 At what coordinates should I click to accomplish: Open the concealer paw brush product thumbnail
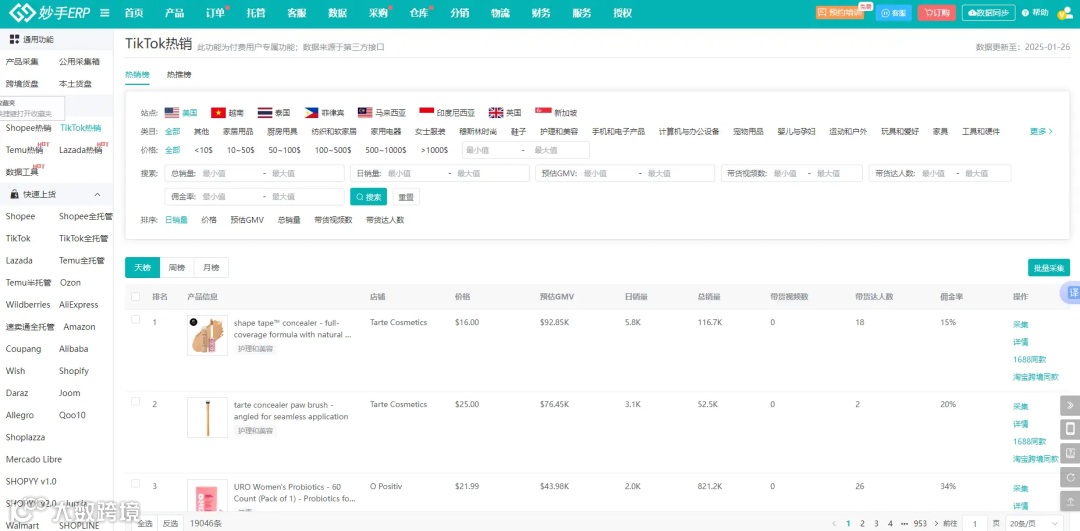[207, 417]
